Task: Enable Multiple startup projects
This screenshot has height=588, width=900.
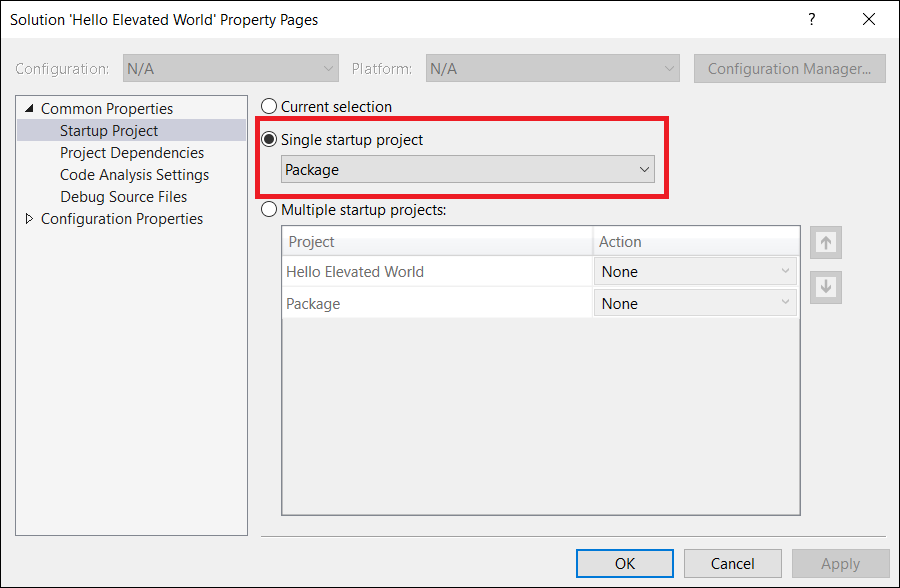Action: (268, 210)
